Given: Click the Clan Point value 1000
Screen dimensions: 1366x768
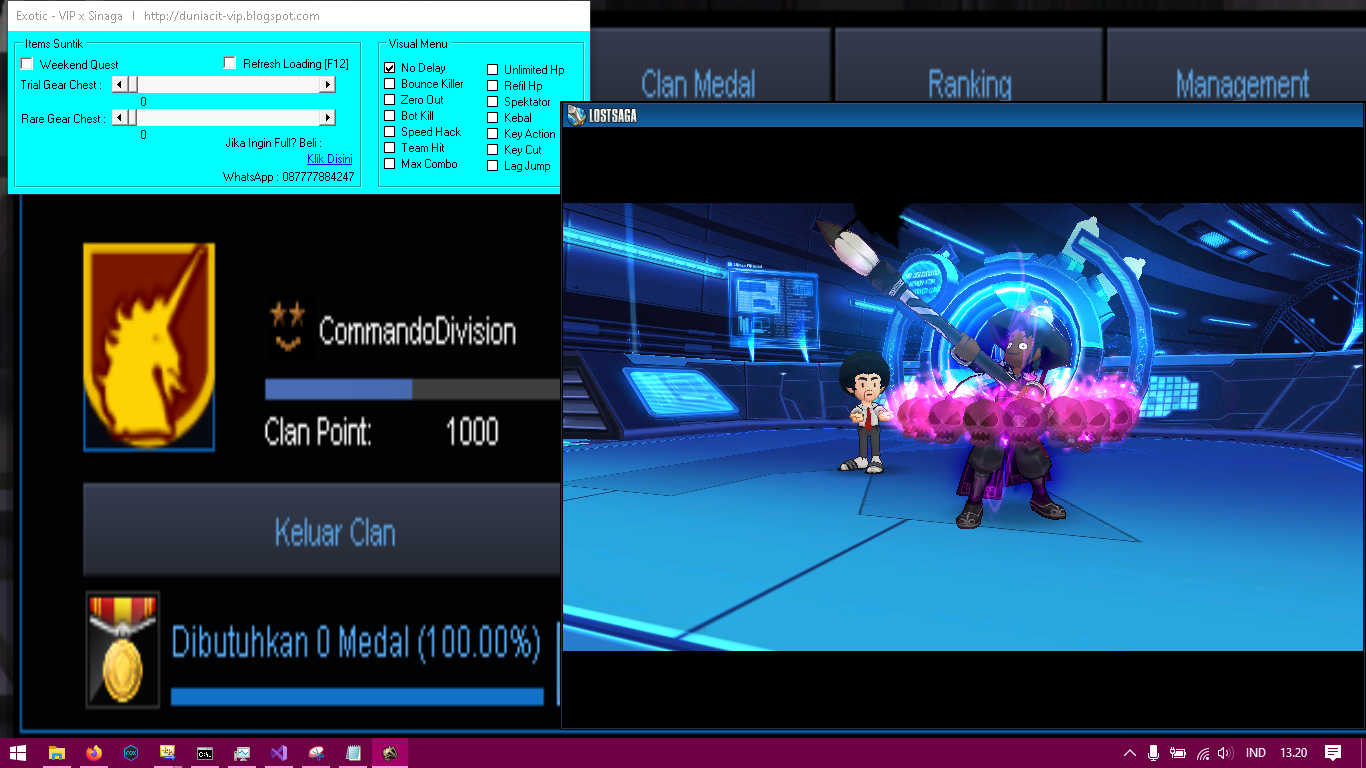Looking at the screenshot, I should (x=472, y=432).
